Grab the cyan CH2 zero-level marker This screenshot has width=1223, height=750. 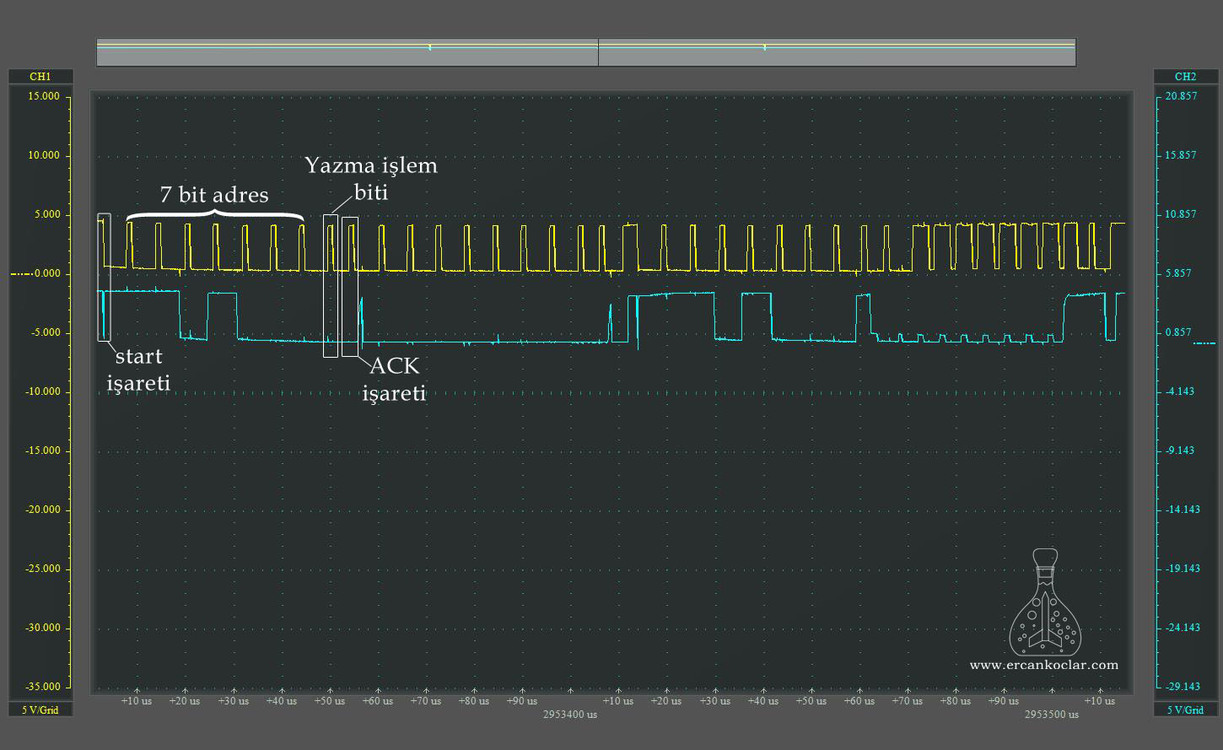(1204, 343)
